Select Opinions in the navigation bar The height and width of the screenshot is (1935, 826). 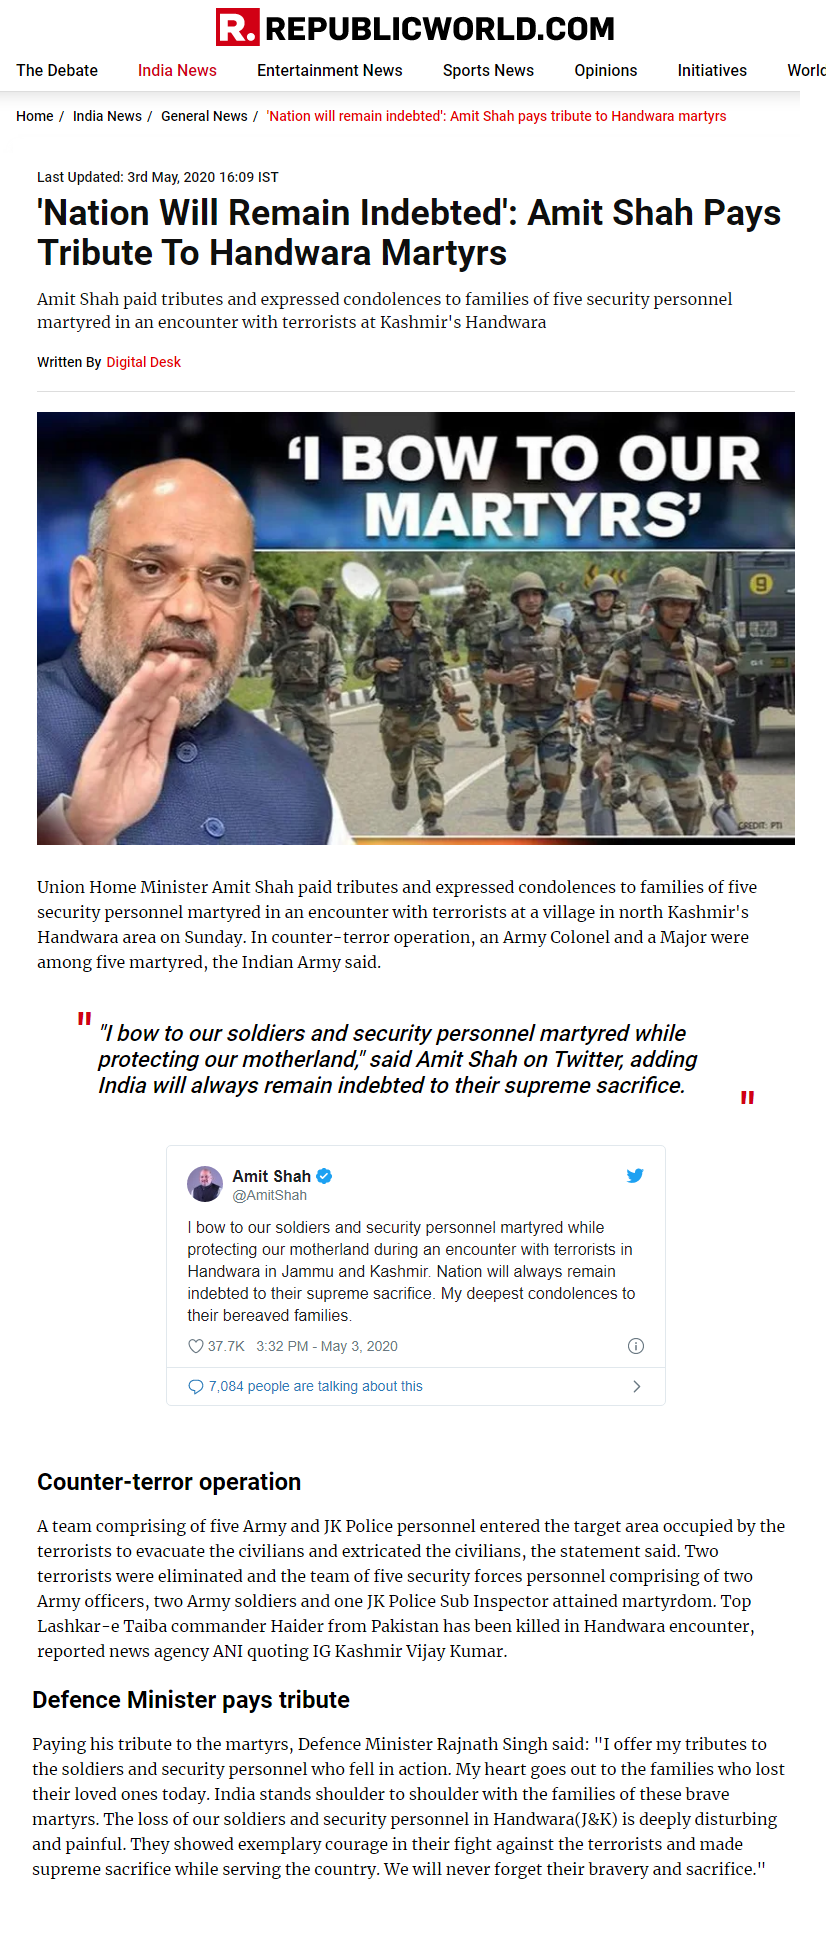click(606, 70)
